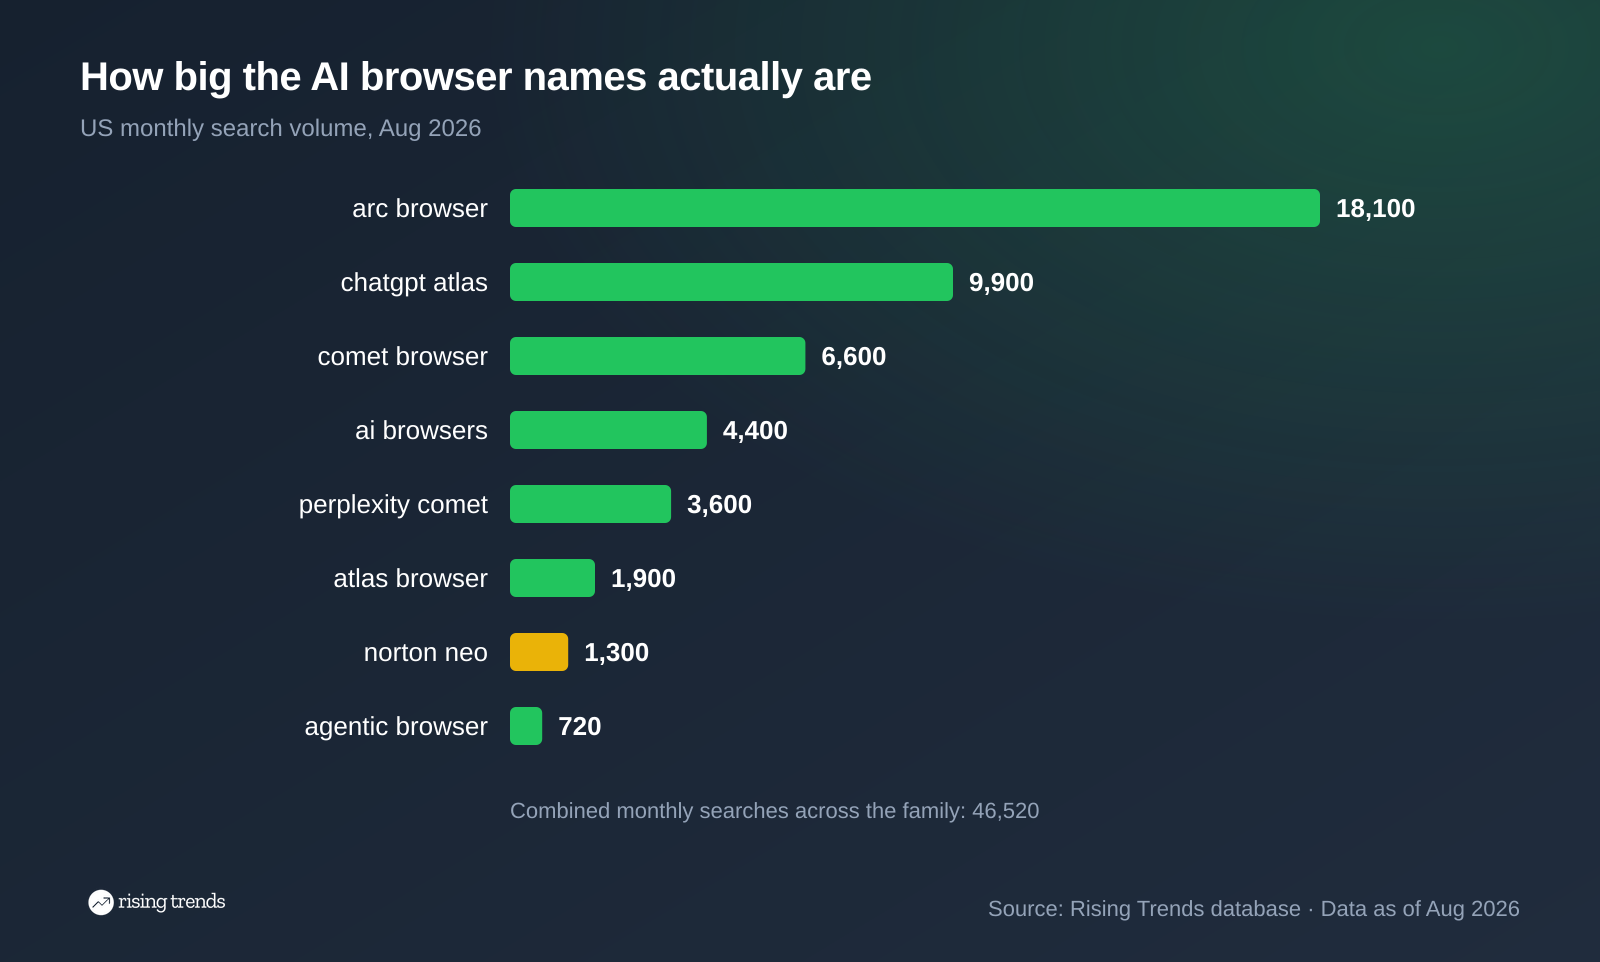Click the value 6,600
Screen dimensions: 1600x962
click(x=854, y=356)
